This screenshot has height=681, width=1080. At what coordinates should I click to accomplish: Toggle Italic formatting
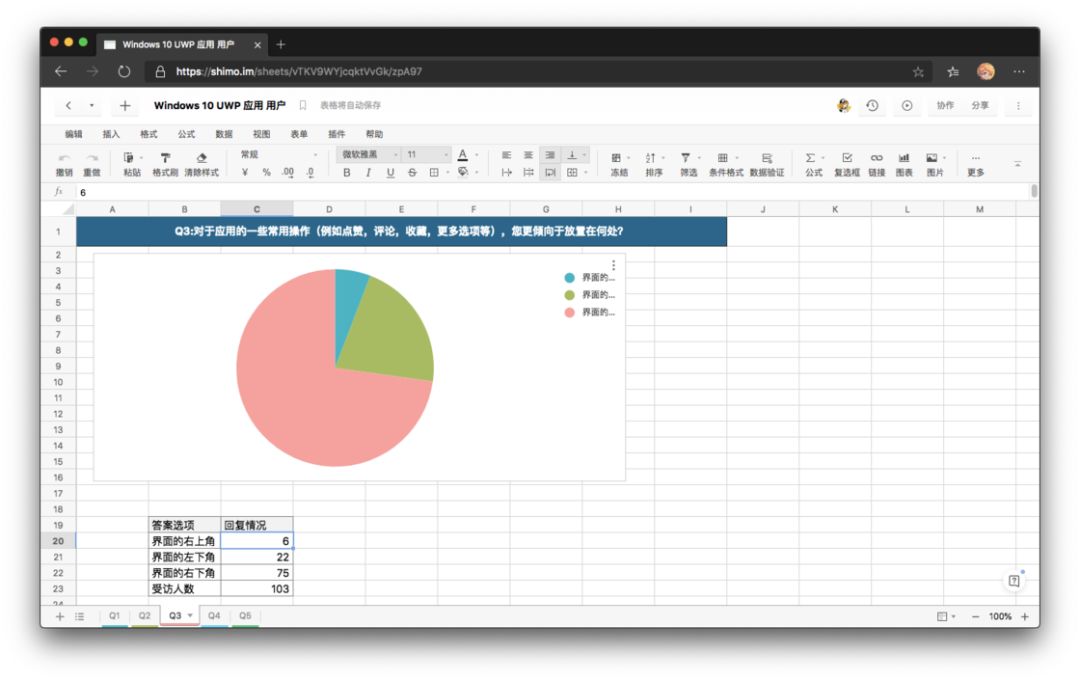point(368,173)
